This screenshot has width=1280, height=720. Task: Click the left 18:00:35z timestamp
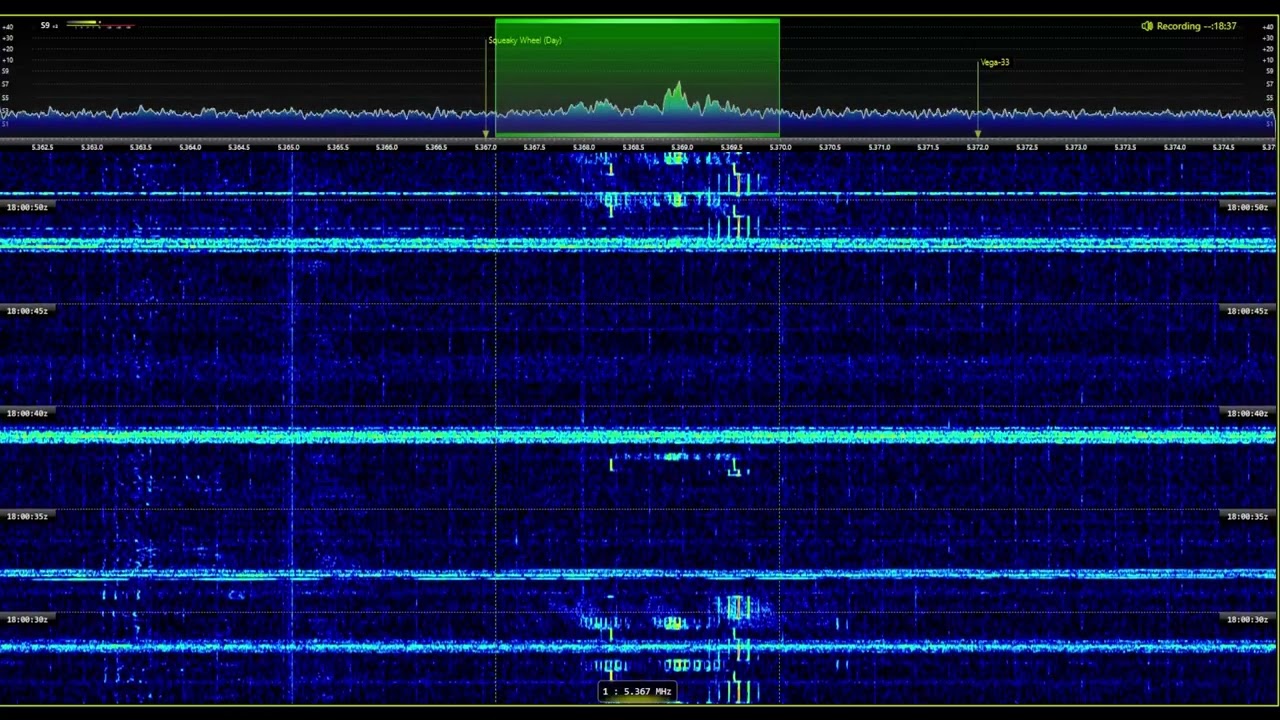pyautogui.click(x=27, y=516)
